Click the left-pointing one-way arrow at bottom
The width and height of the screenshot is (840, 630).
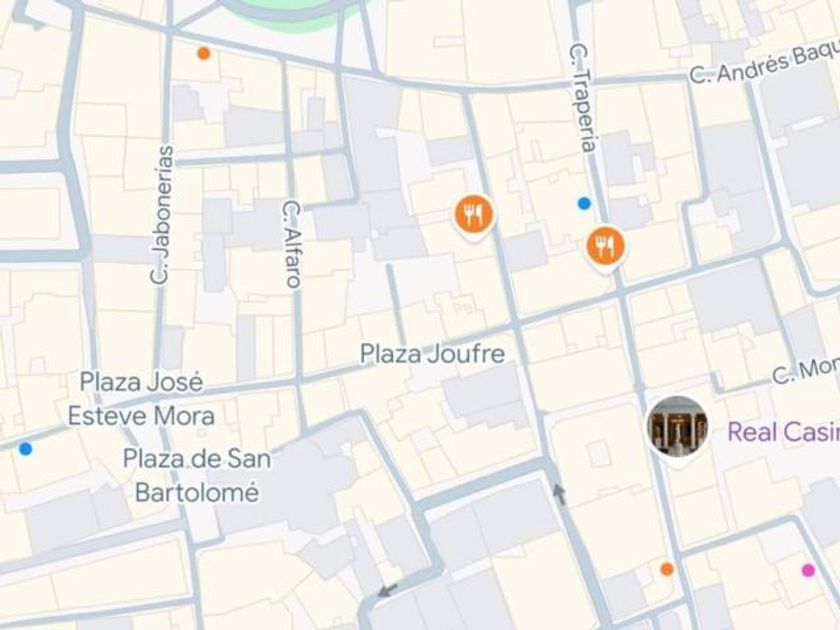[388, 591]
